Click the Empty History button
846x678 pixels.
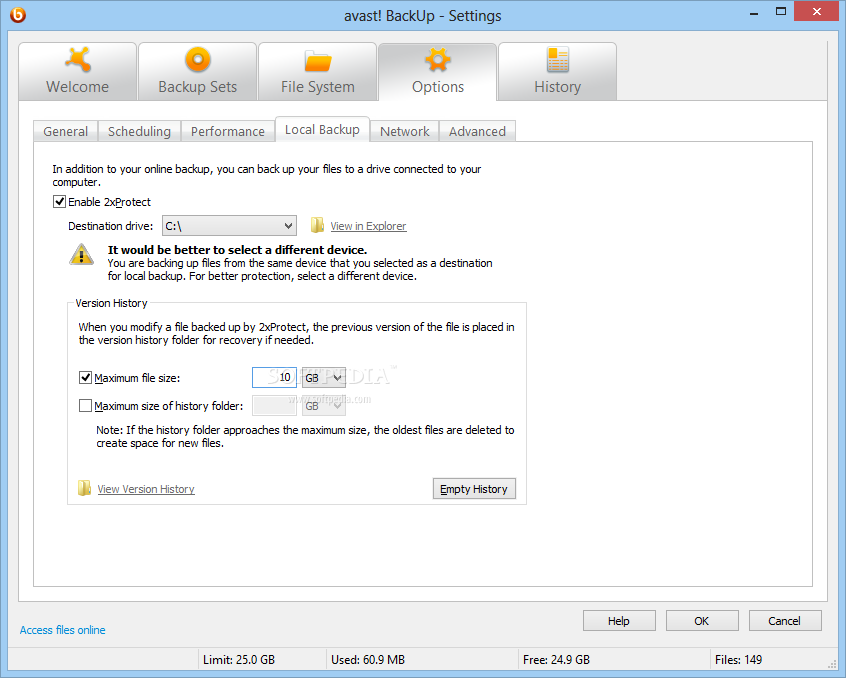click(x=474, y=489)
